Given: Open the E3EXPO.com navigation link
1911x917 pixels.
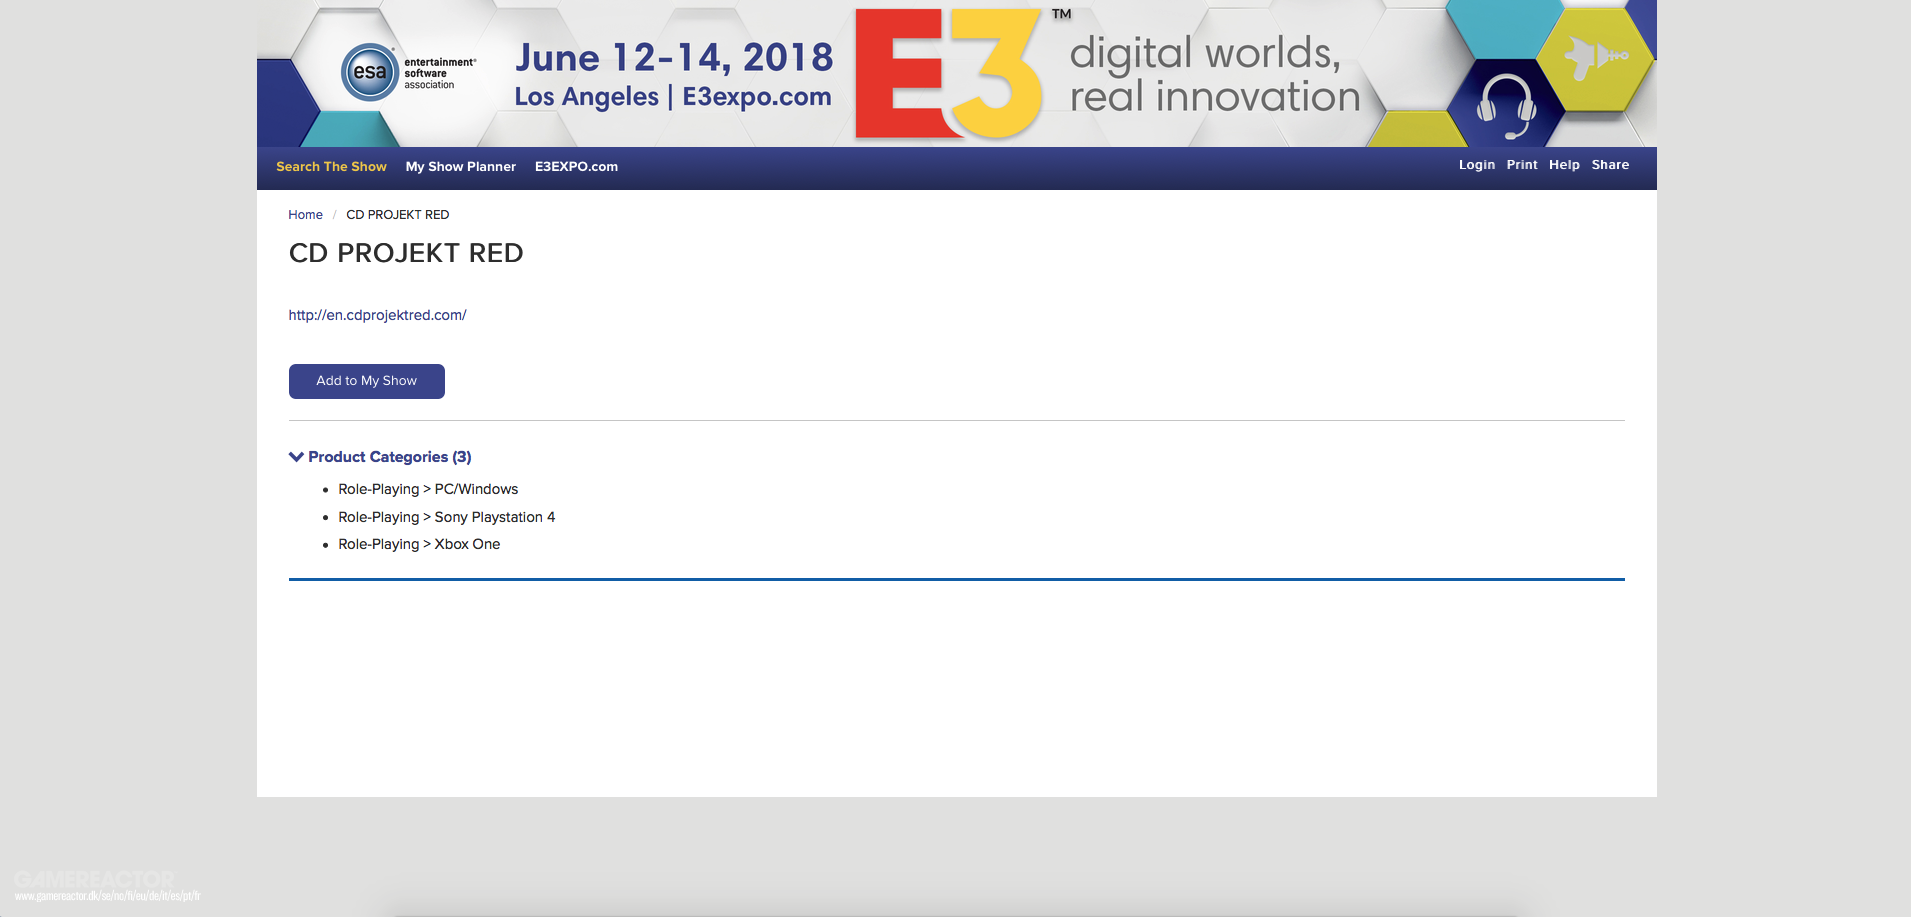Looking at the screenshot, I should point(576,167).
